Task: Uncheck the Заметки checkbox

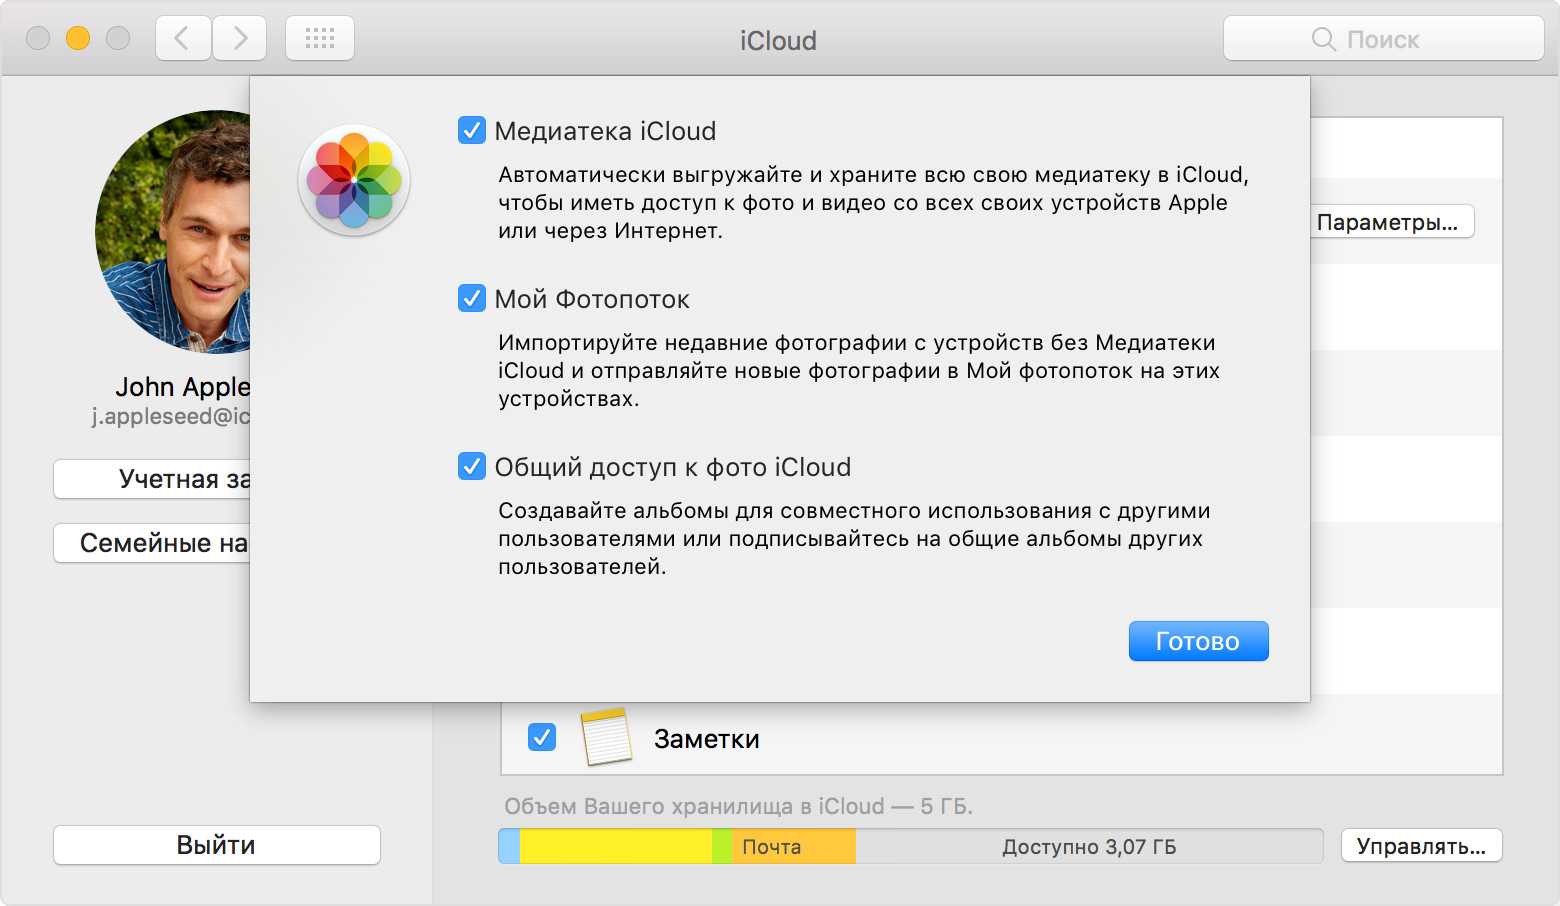Action: [542, 738]
